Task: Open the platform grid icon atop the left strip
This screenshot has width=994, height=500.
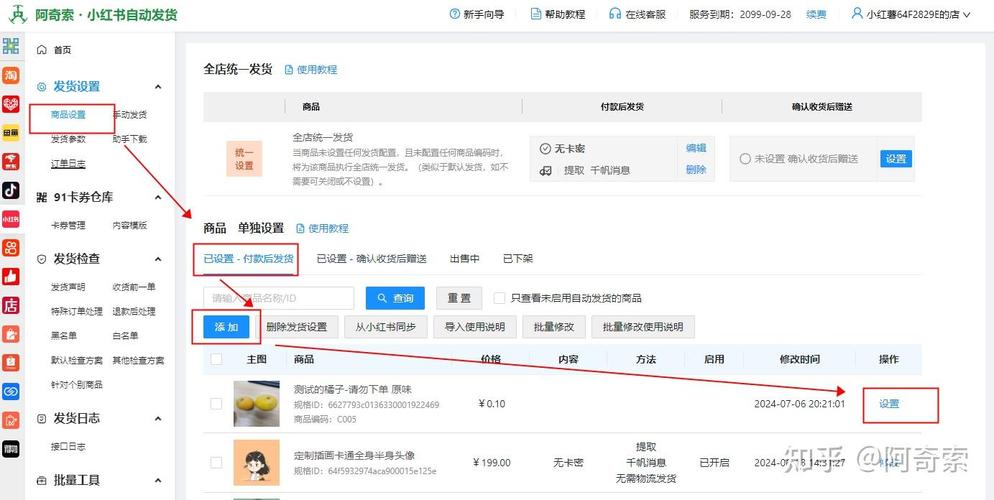Action: pos(11,46)
